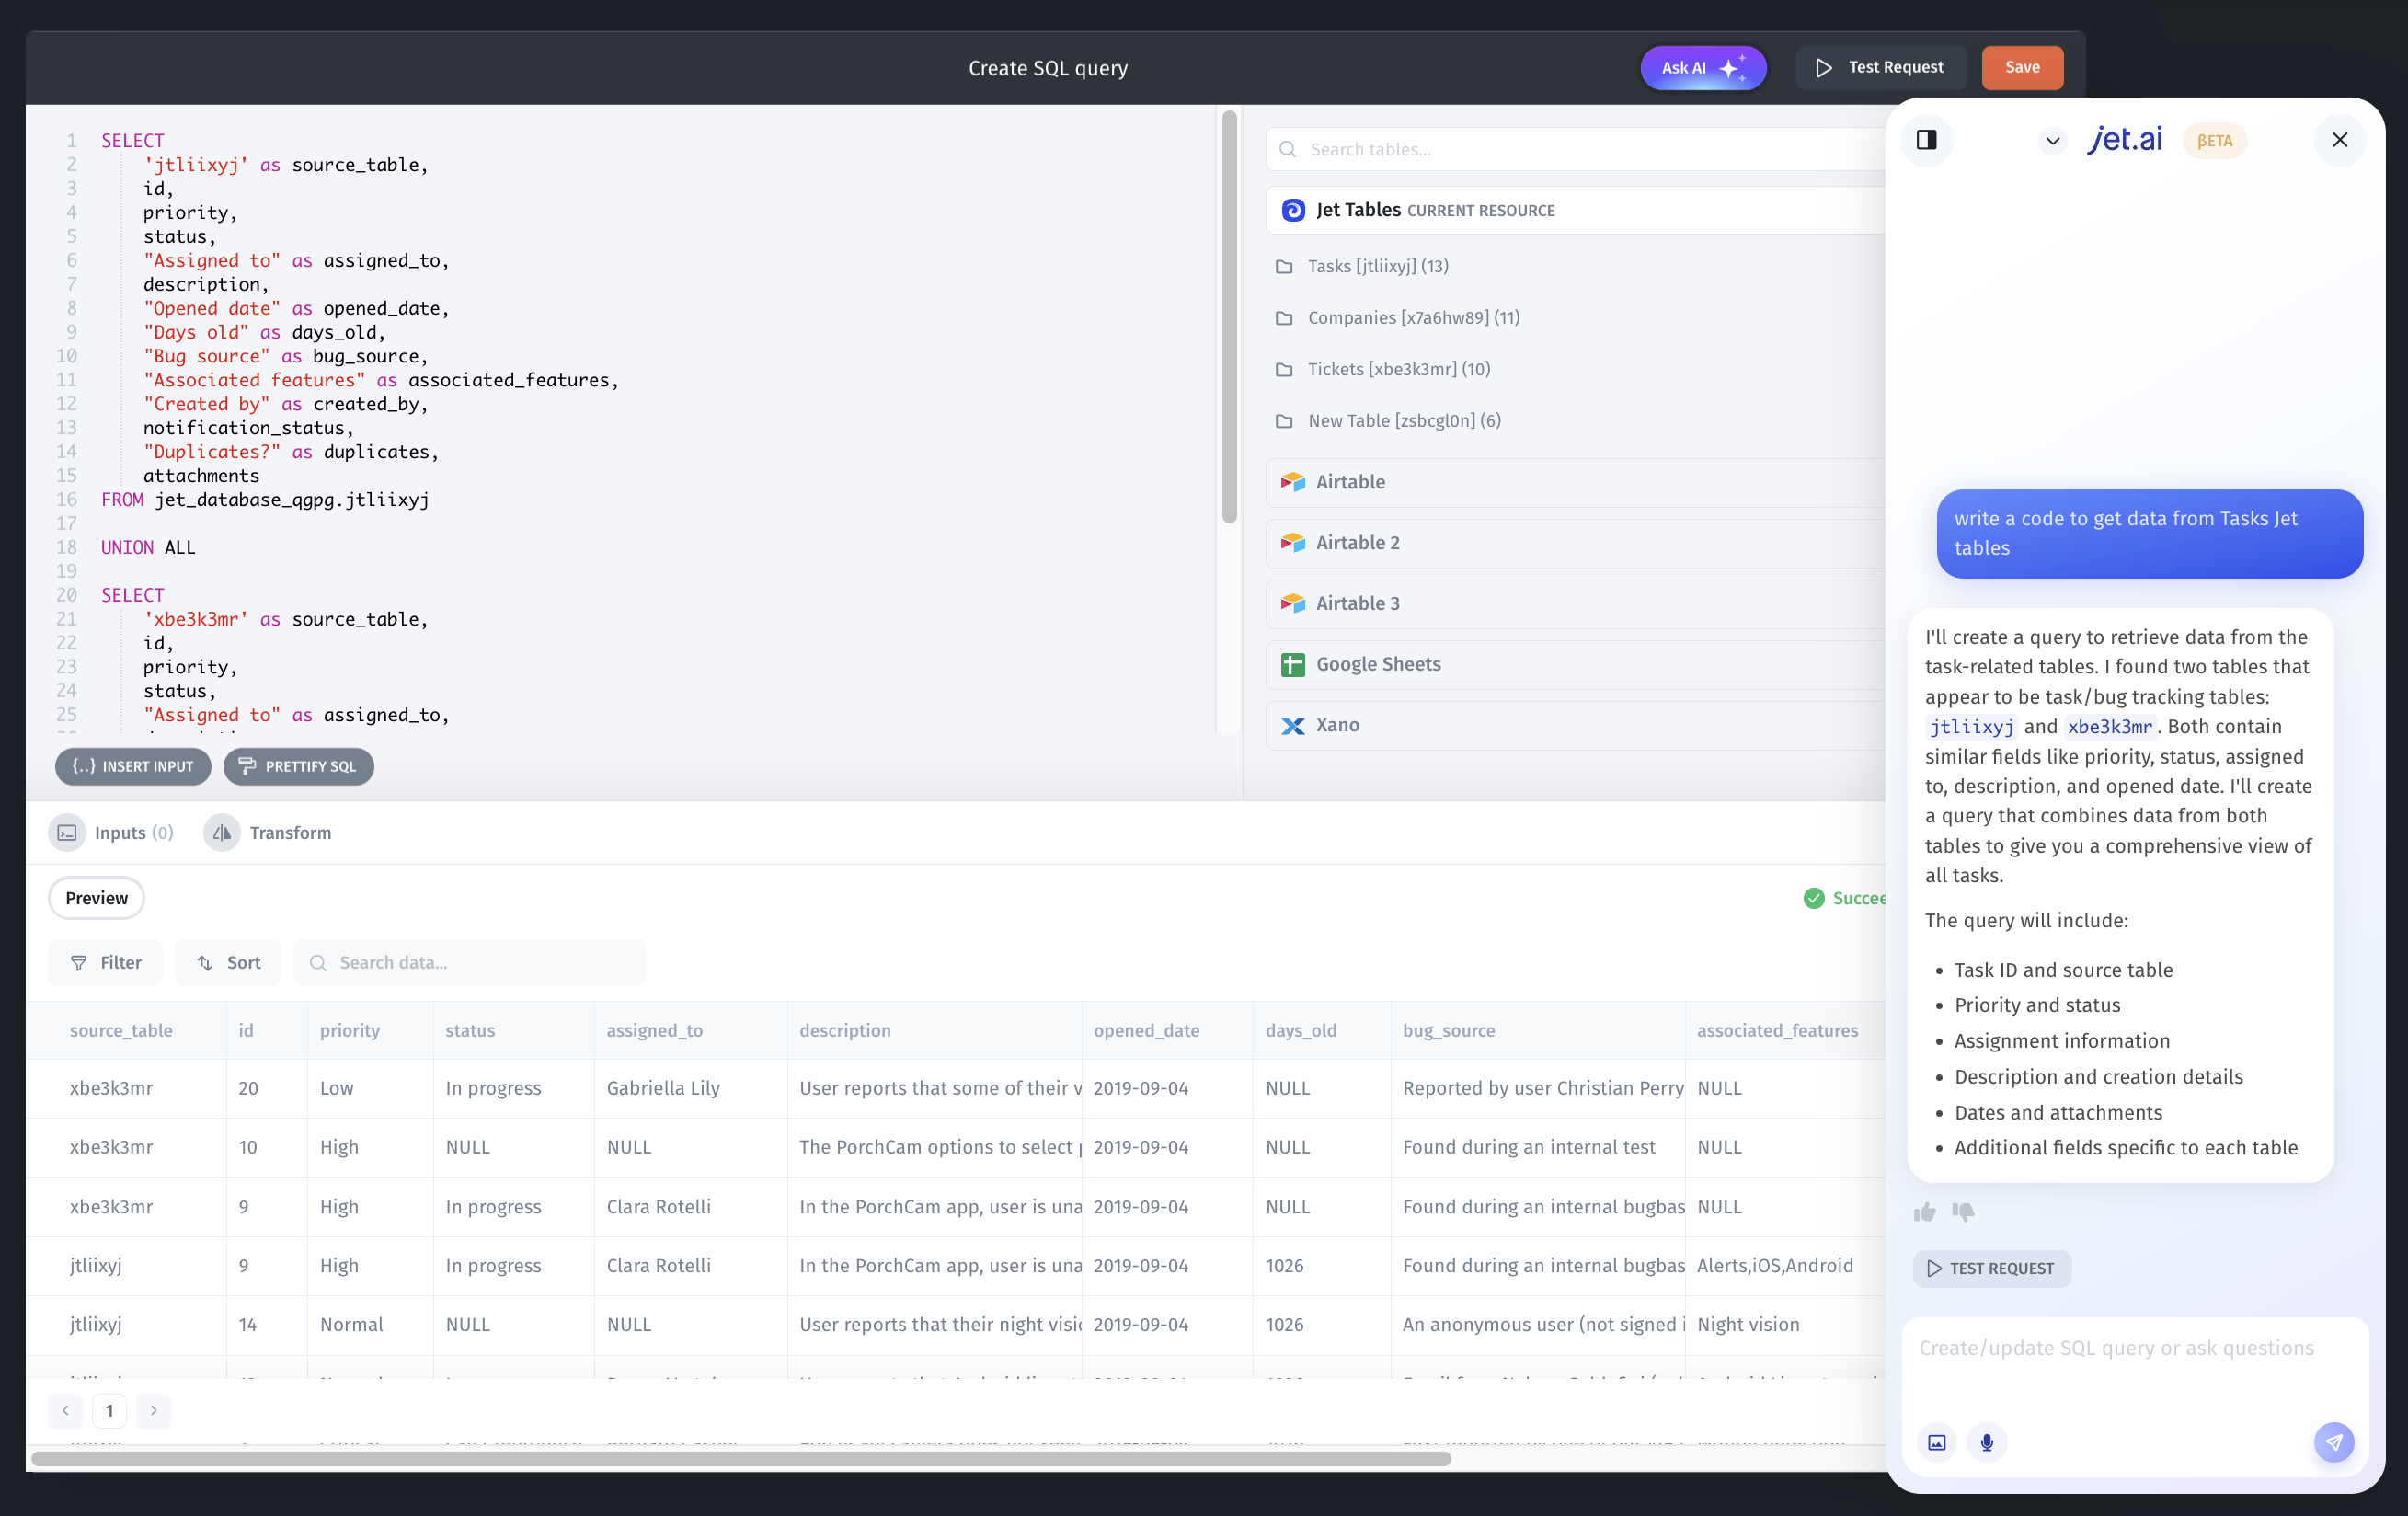
Task: Click the Search tables input field
Action: pyautogui.click(x=1590, y=149)
